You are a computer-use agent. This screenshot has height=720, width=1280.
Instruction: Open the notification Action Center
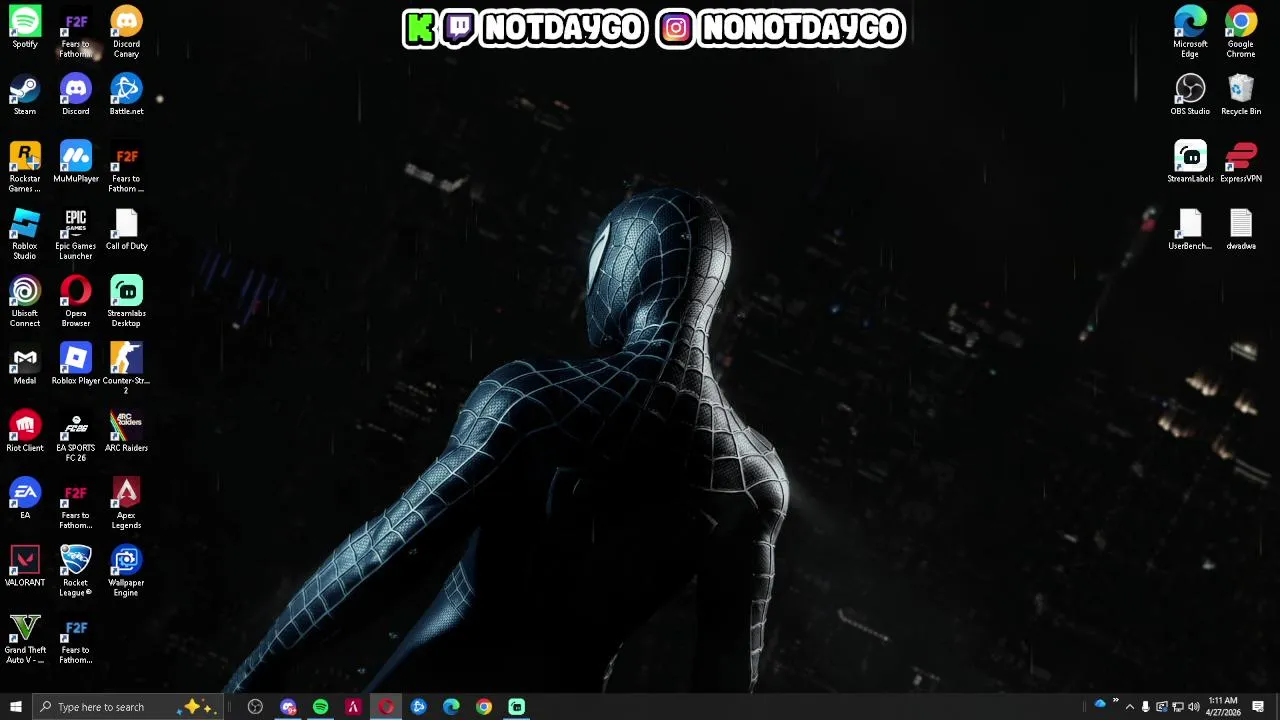click(x=1258, y=707)
